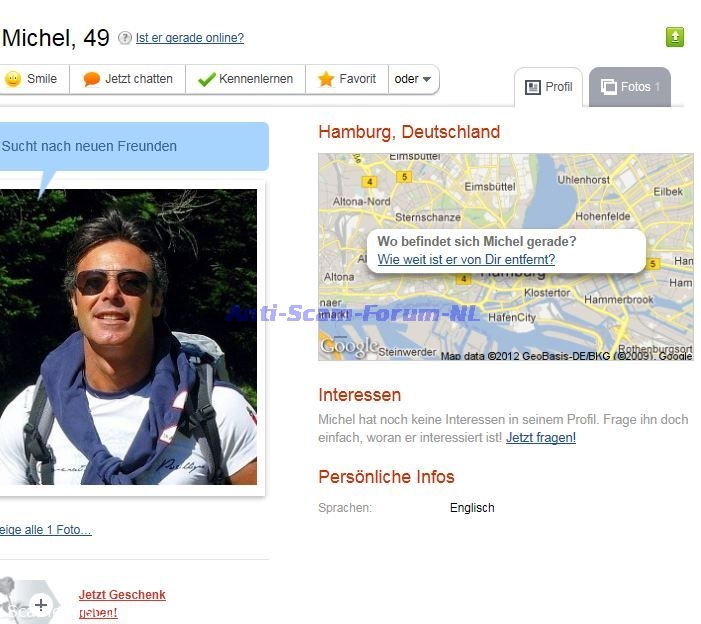Expand the oder dropdown arrow
This screenshot has width=701, height=624.
click(427, 79)
